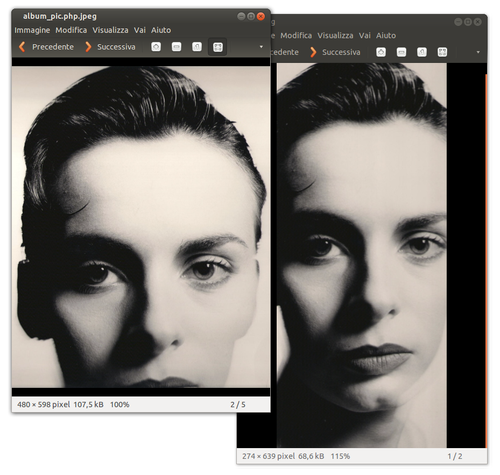The image size is (500, 475).
Task: Open Modifica menu in the rear window
Action: point(296,35)
